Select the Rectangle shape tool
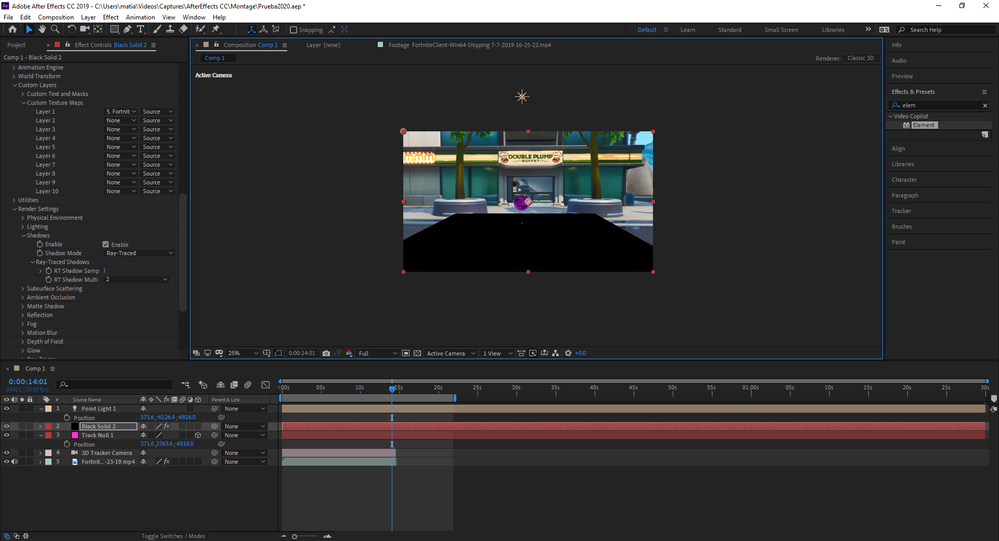Viewport: 999px width, 541px height. [x=114, y=29]
